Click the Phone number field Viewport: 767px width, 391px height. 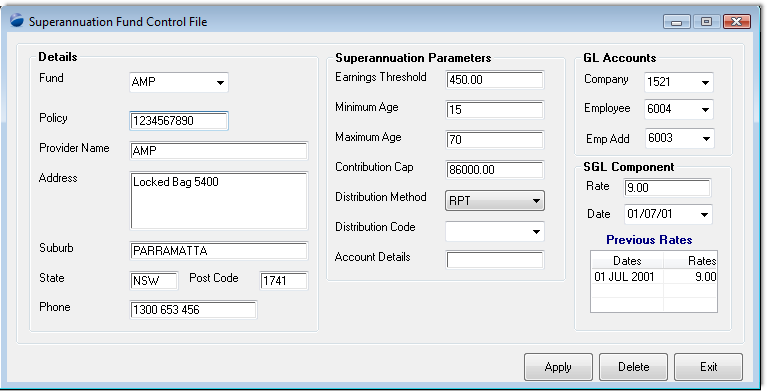pyautogui.click(x=193, y=310)
